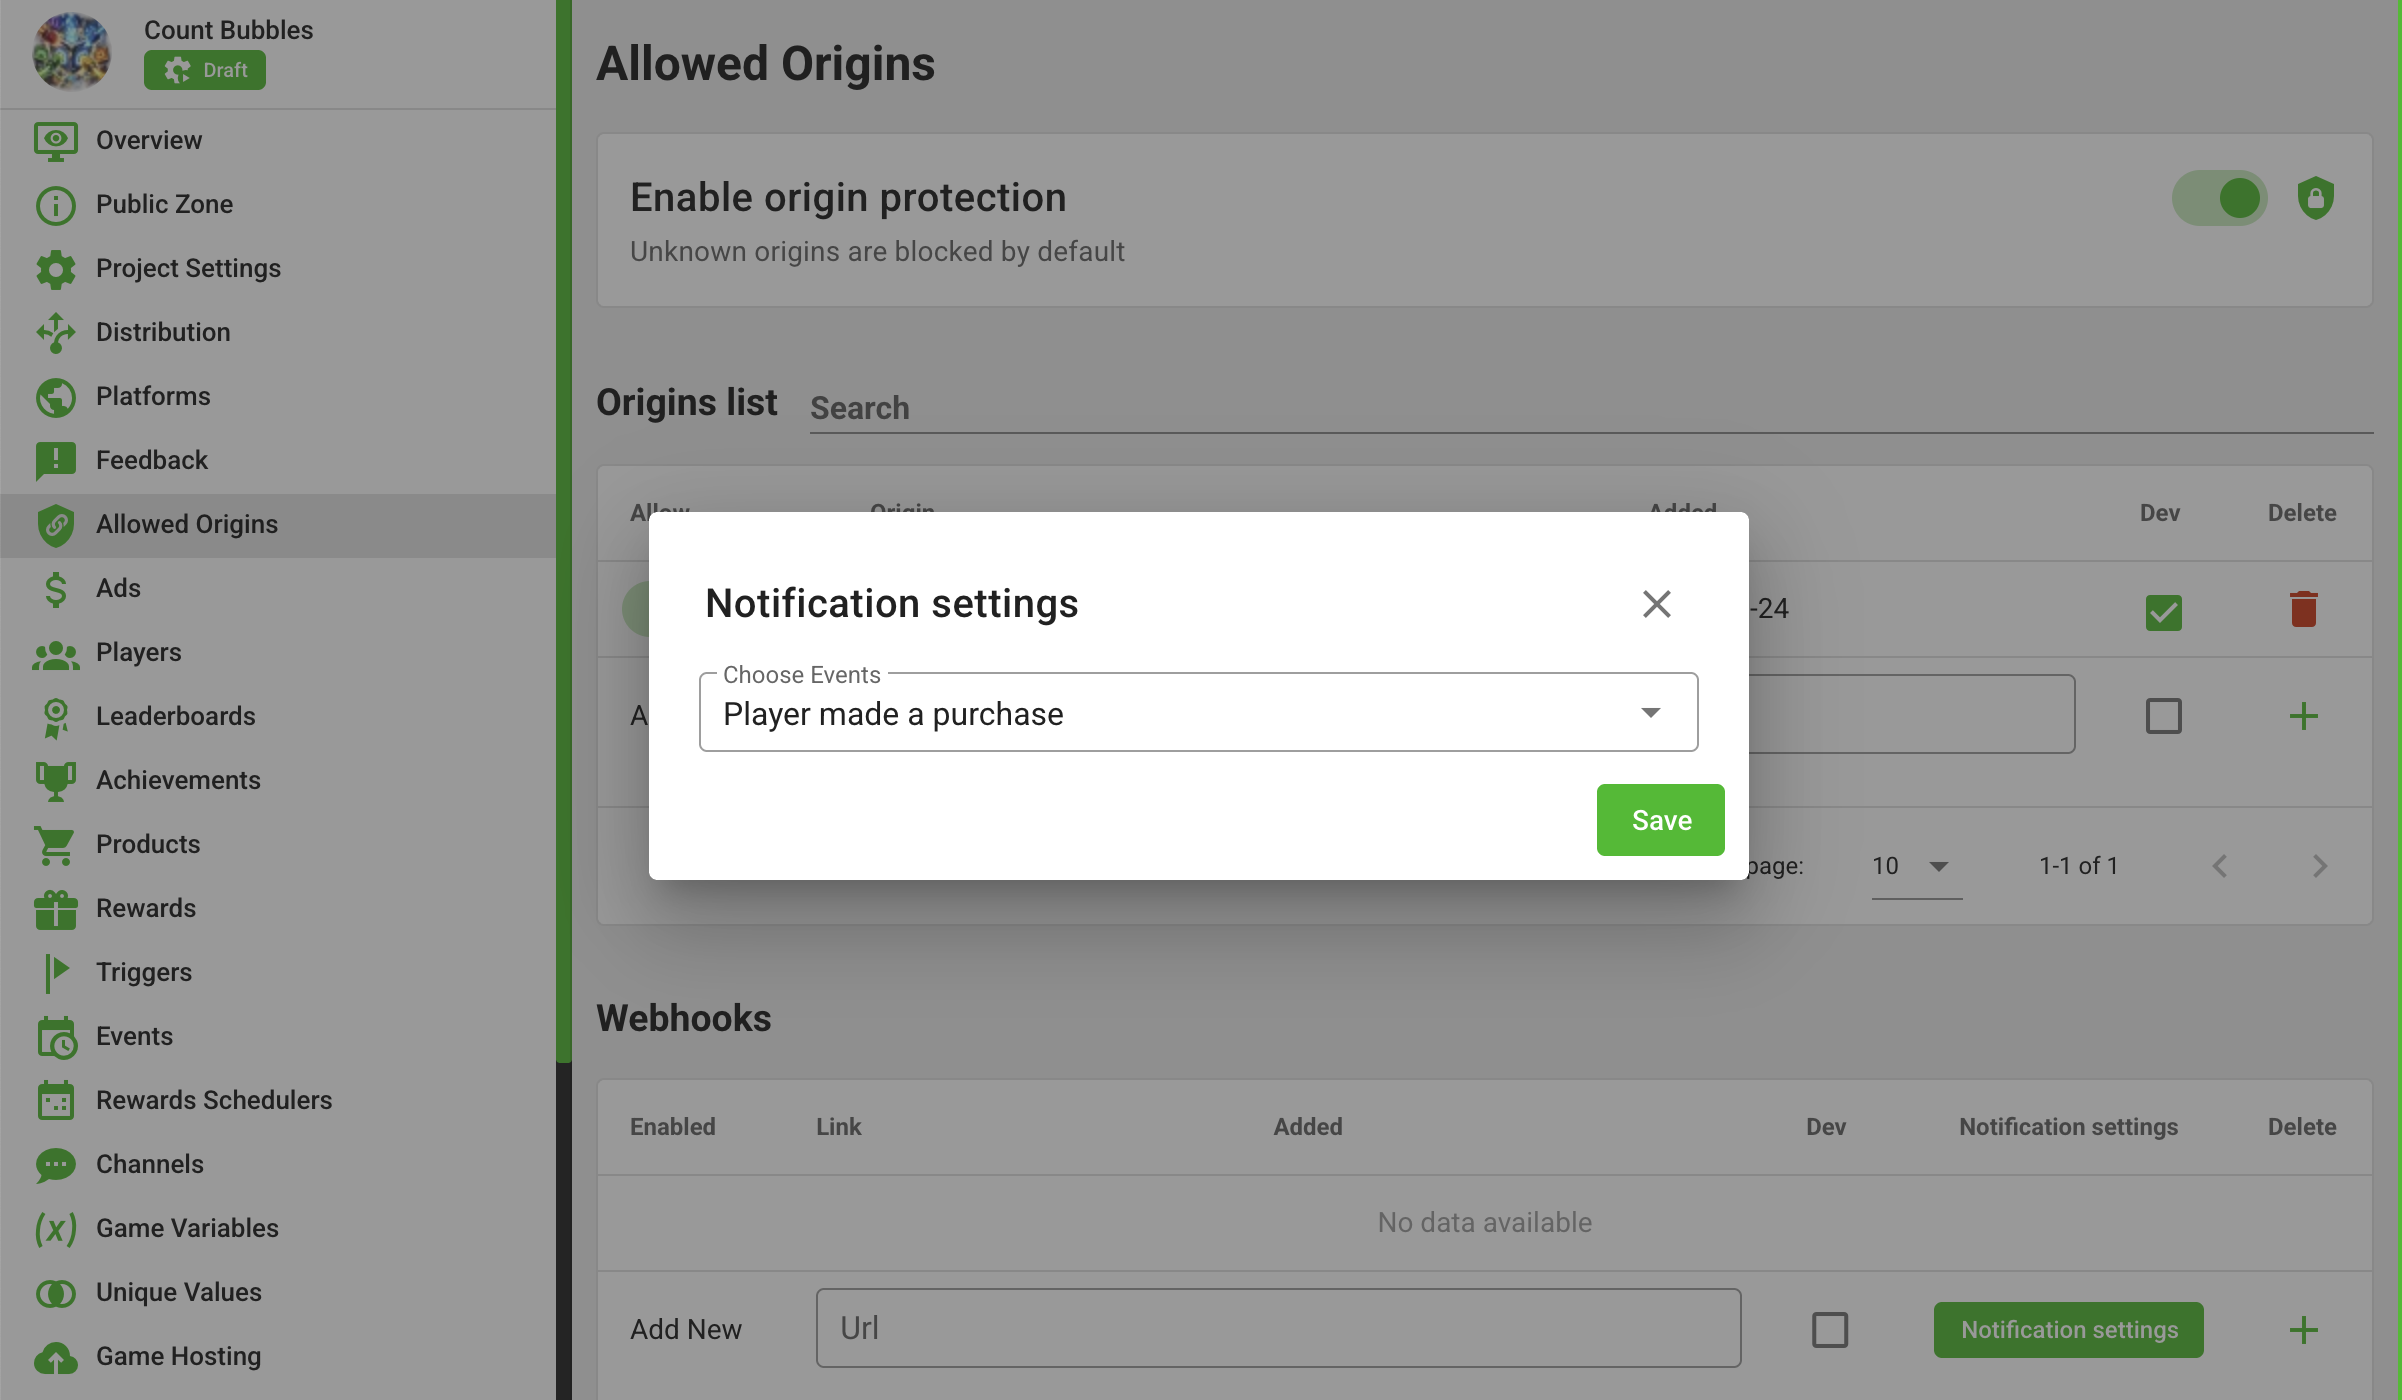
Task: Click the Draft status badge
Action: coord(205,70)
